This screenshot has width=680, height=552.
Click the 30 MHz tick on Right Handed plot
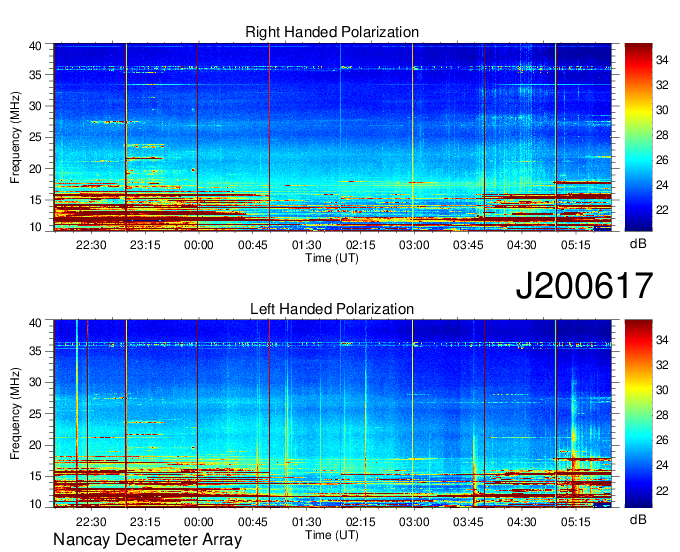click(36, 106)
